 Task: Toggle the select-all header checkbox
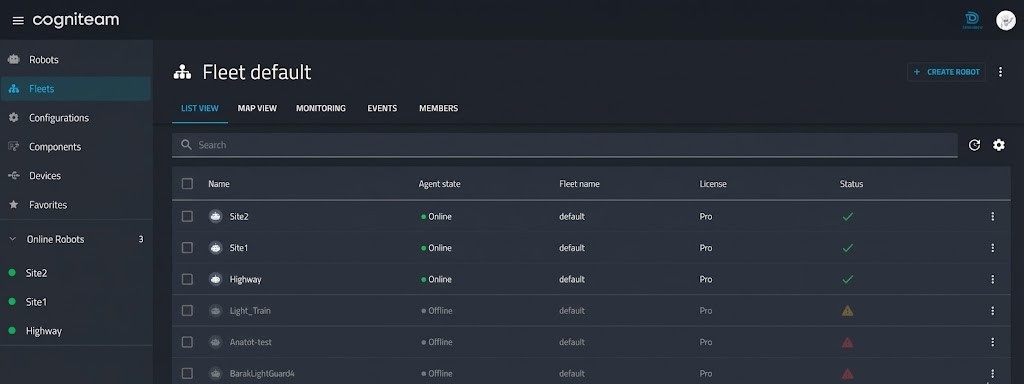tap(187, 184)
